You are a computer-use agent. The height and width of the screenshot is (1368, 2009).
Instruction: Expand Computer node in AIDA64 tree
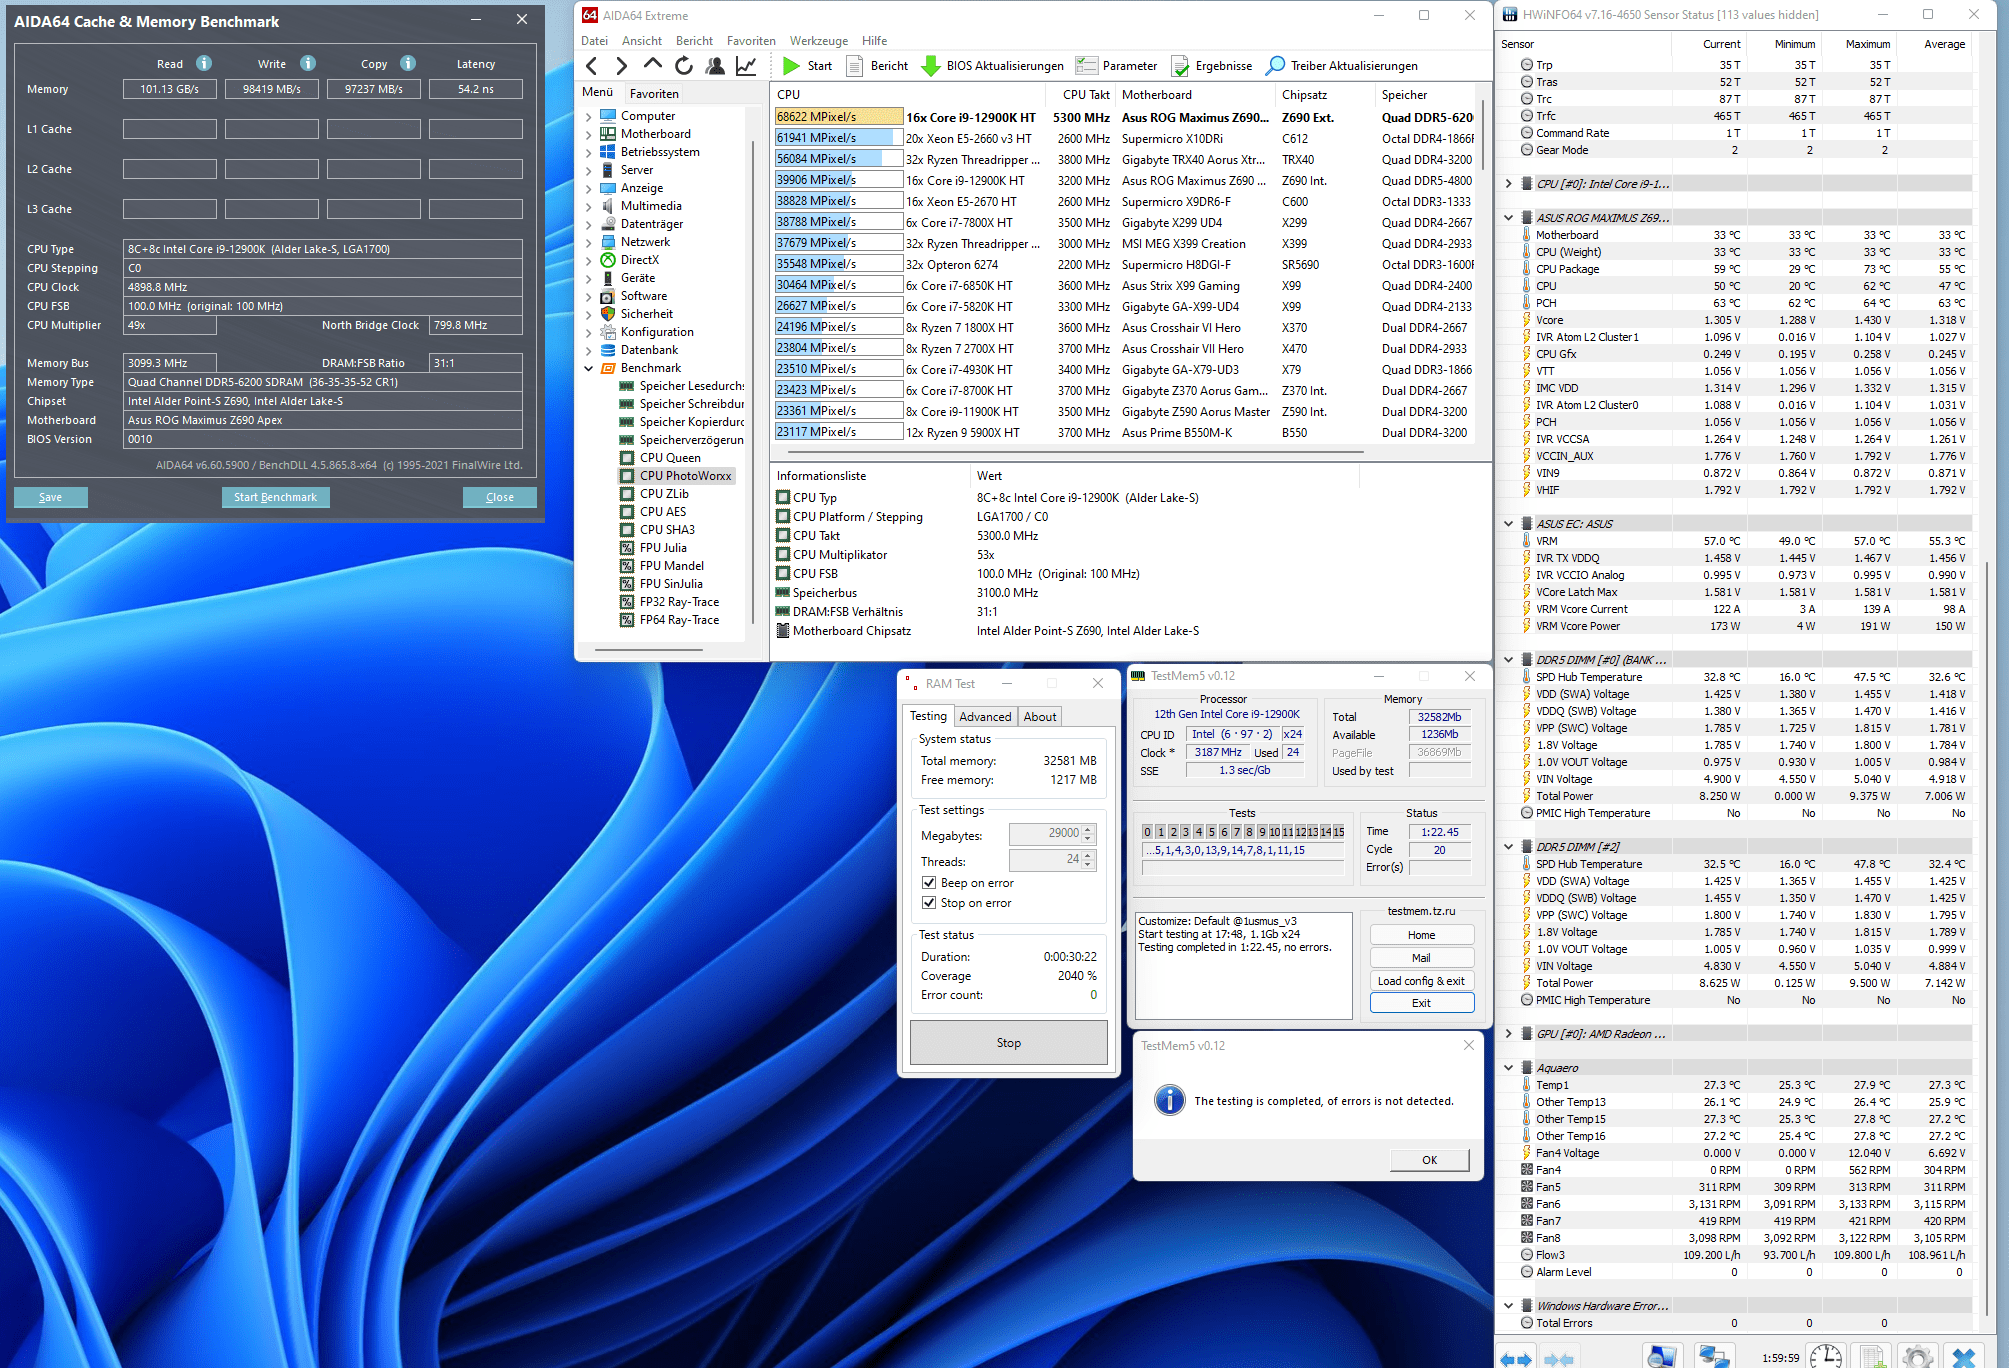click(x=589, y=116)
